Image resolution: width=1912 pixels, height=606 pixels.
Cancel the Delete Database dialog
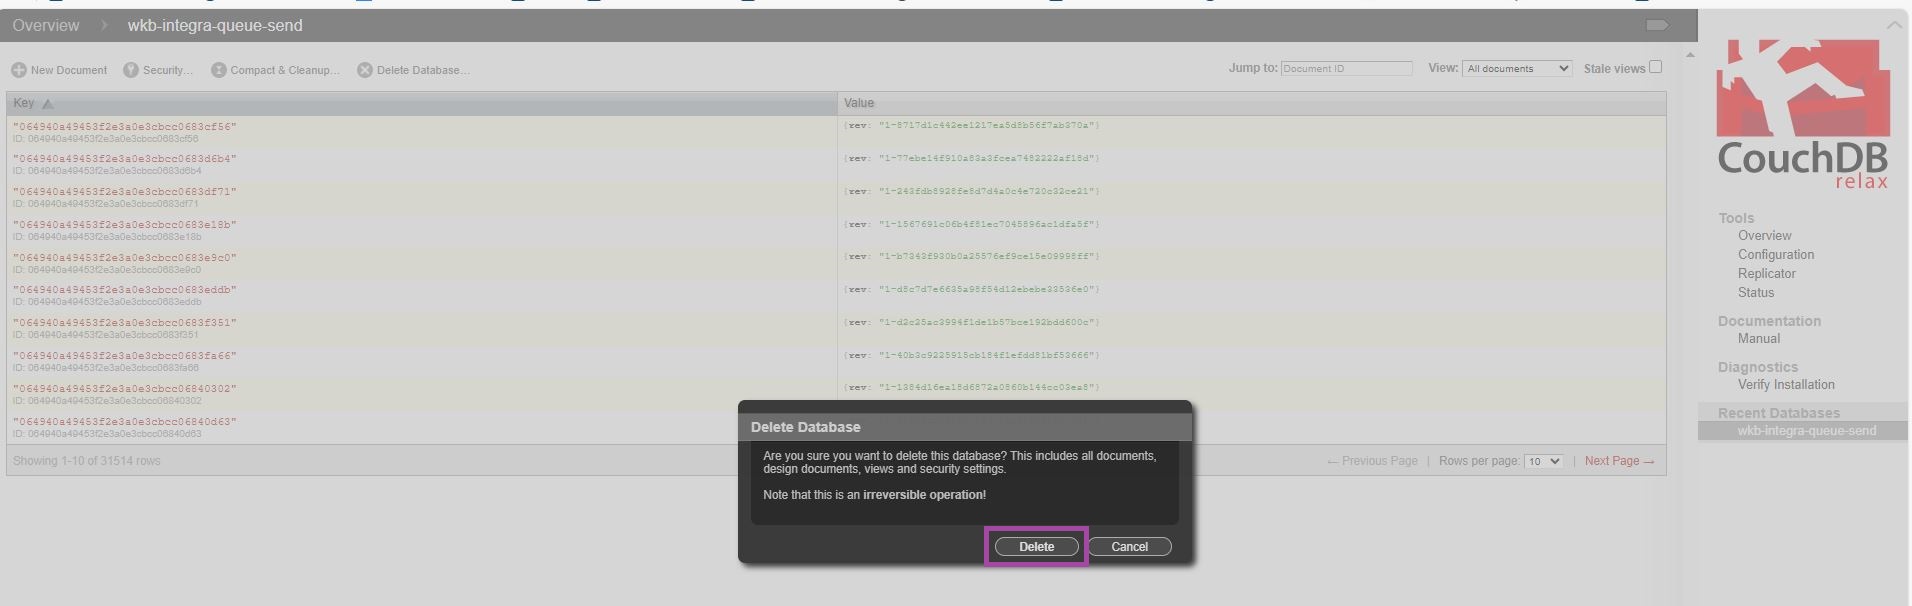tap(1129, 547)
